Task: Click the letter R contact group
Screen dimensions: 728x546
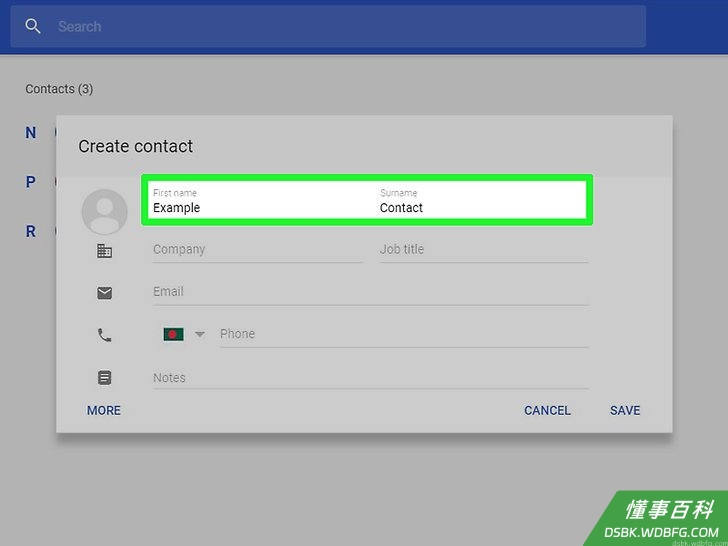Action: [x=31, y=231]
